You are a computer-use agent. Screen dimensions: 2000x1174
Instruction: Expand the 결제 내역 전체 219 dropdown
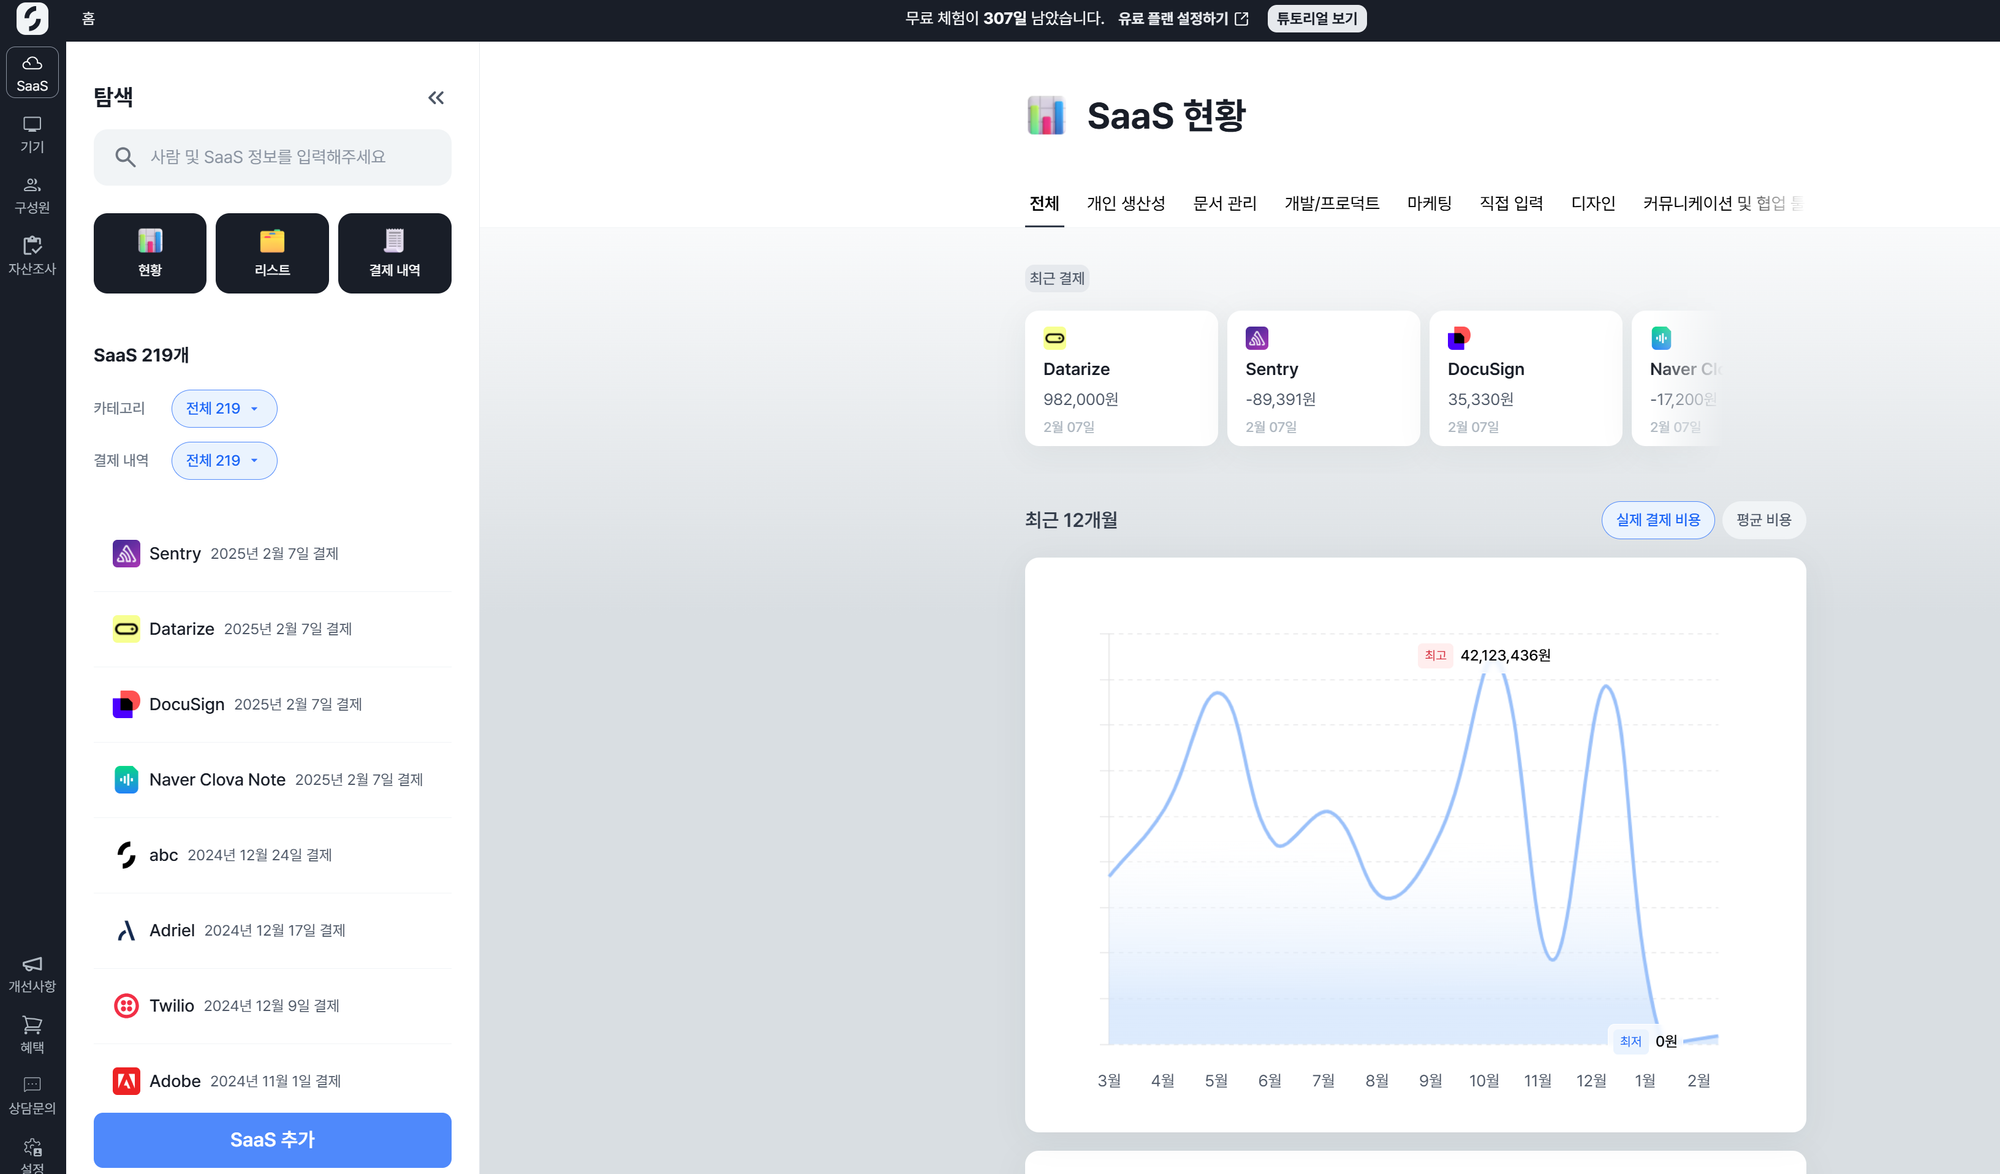tap(223, 461)
